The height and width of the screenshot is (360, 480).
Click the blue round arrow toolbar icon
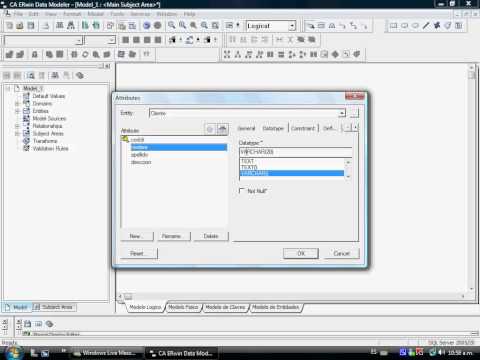147,26
